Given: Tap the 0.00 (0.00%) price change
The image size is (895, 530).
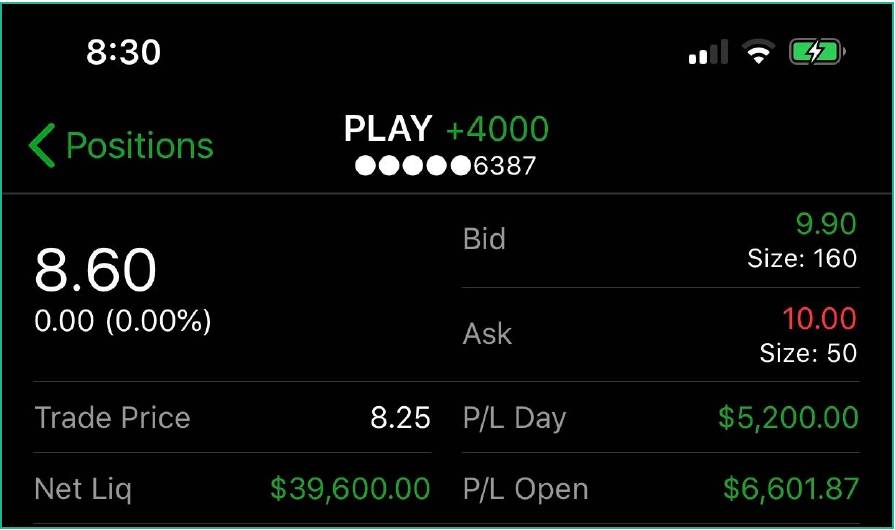Looking at the screenshot, I should (x=123, y=321).
